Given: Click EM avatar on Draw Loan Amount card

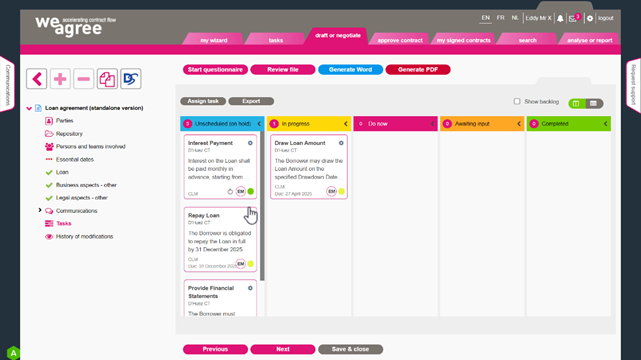Looking at the screenshot, I should [332, 191].
